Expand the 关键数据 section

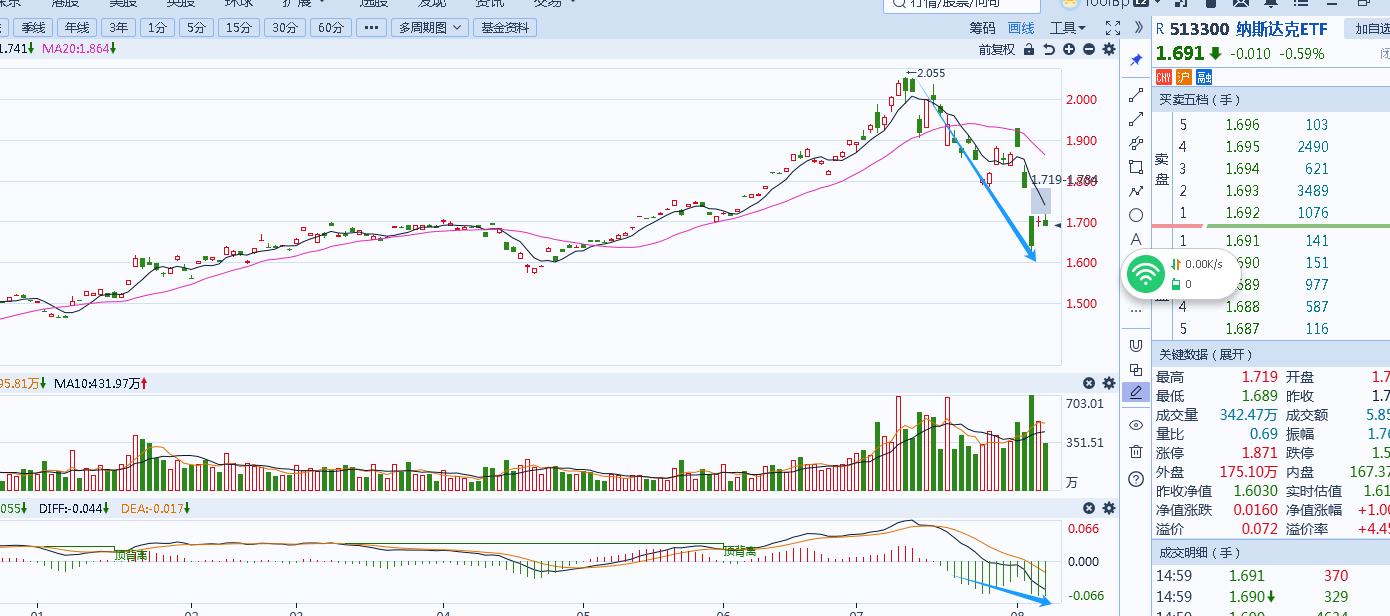[1206, 354]
